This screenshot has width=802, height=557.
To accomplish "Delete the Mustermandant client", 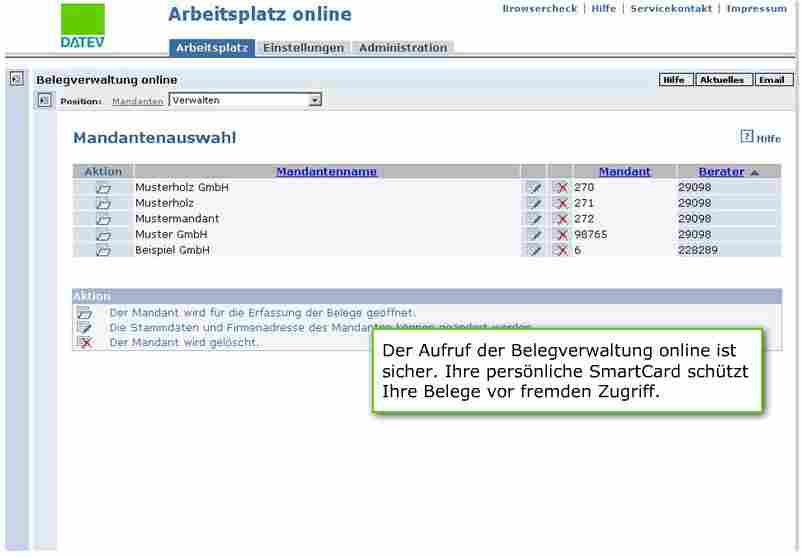I will coord(562,219).
